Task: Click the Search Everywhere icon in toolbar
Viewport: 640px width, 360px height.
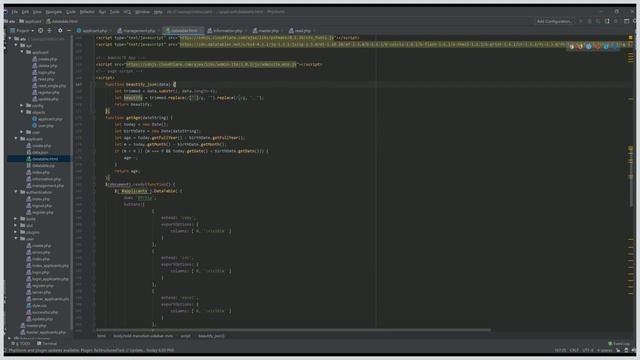Action: pyautogui.click(x=635, y=21)
